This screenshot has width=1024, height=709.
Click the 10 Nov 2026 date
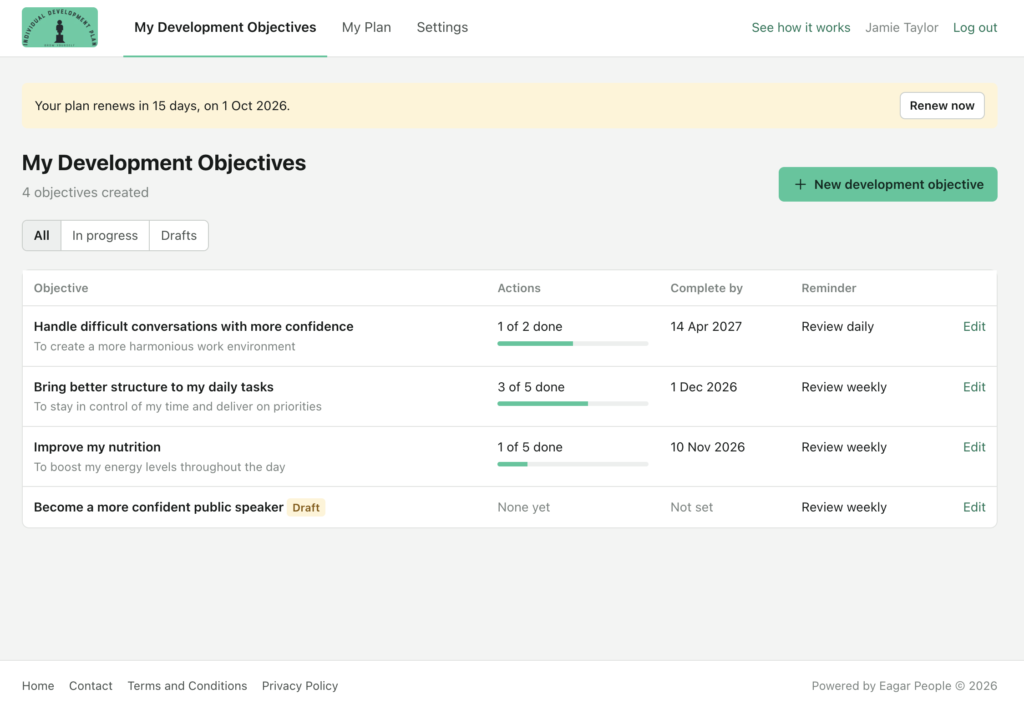(x=707, y=447)
